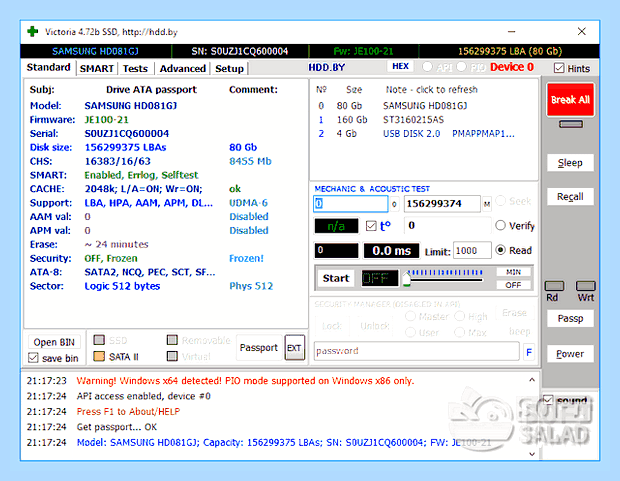Click the SATA II orange indicator box
This screenshot has height=481, width=620.
[99, 356]
